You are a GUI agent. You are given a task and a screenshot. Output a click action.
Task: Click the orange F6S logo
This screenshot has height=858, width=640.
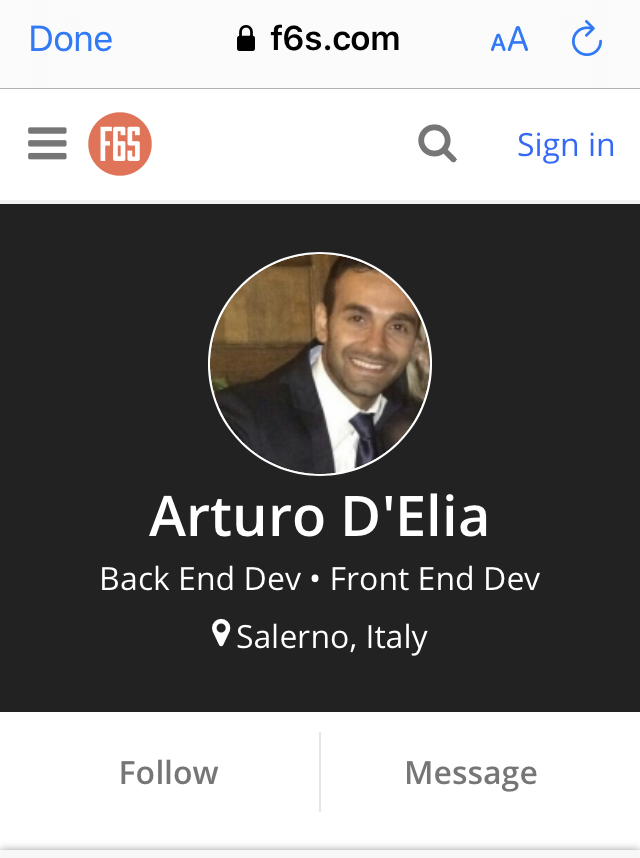tap(120, 144)
